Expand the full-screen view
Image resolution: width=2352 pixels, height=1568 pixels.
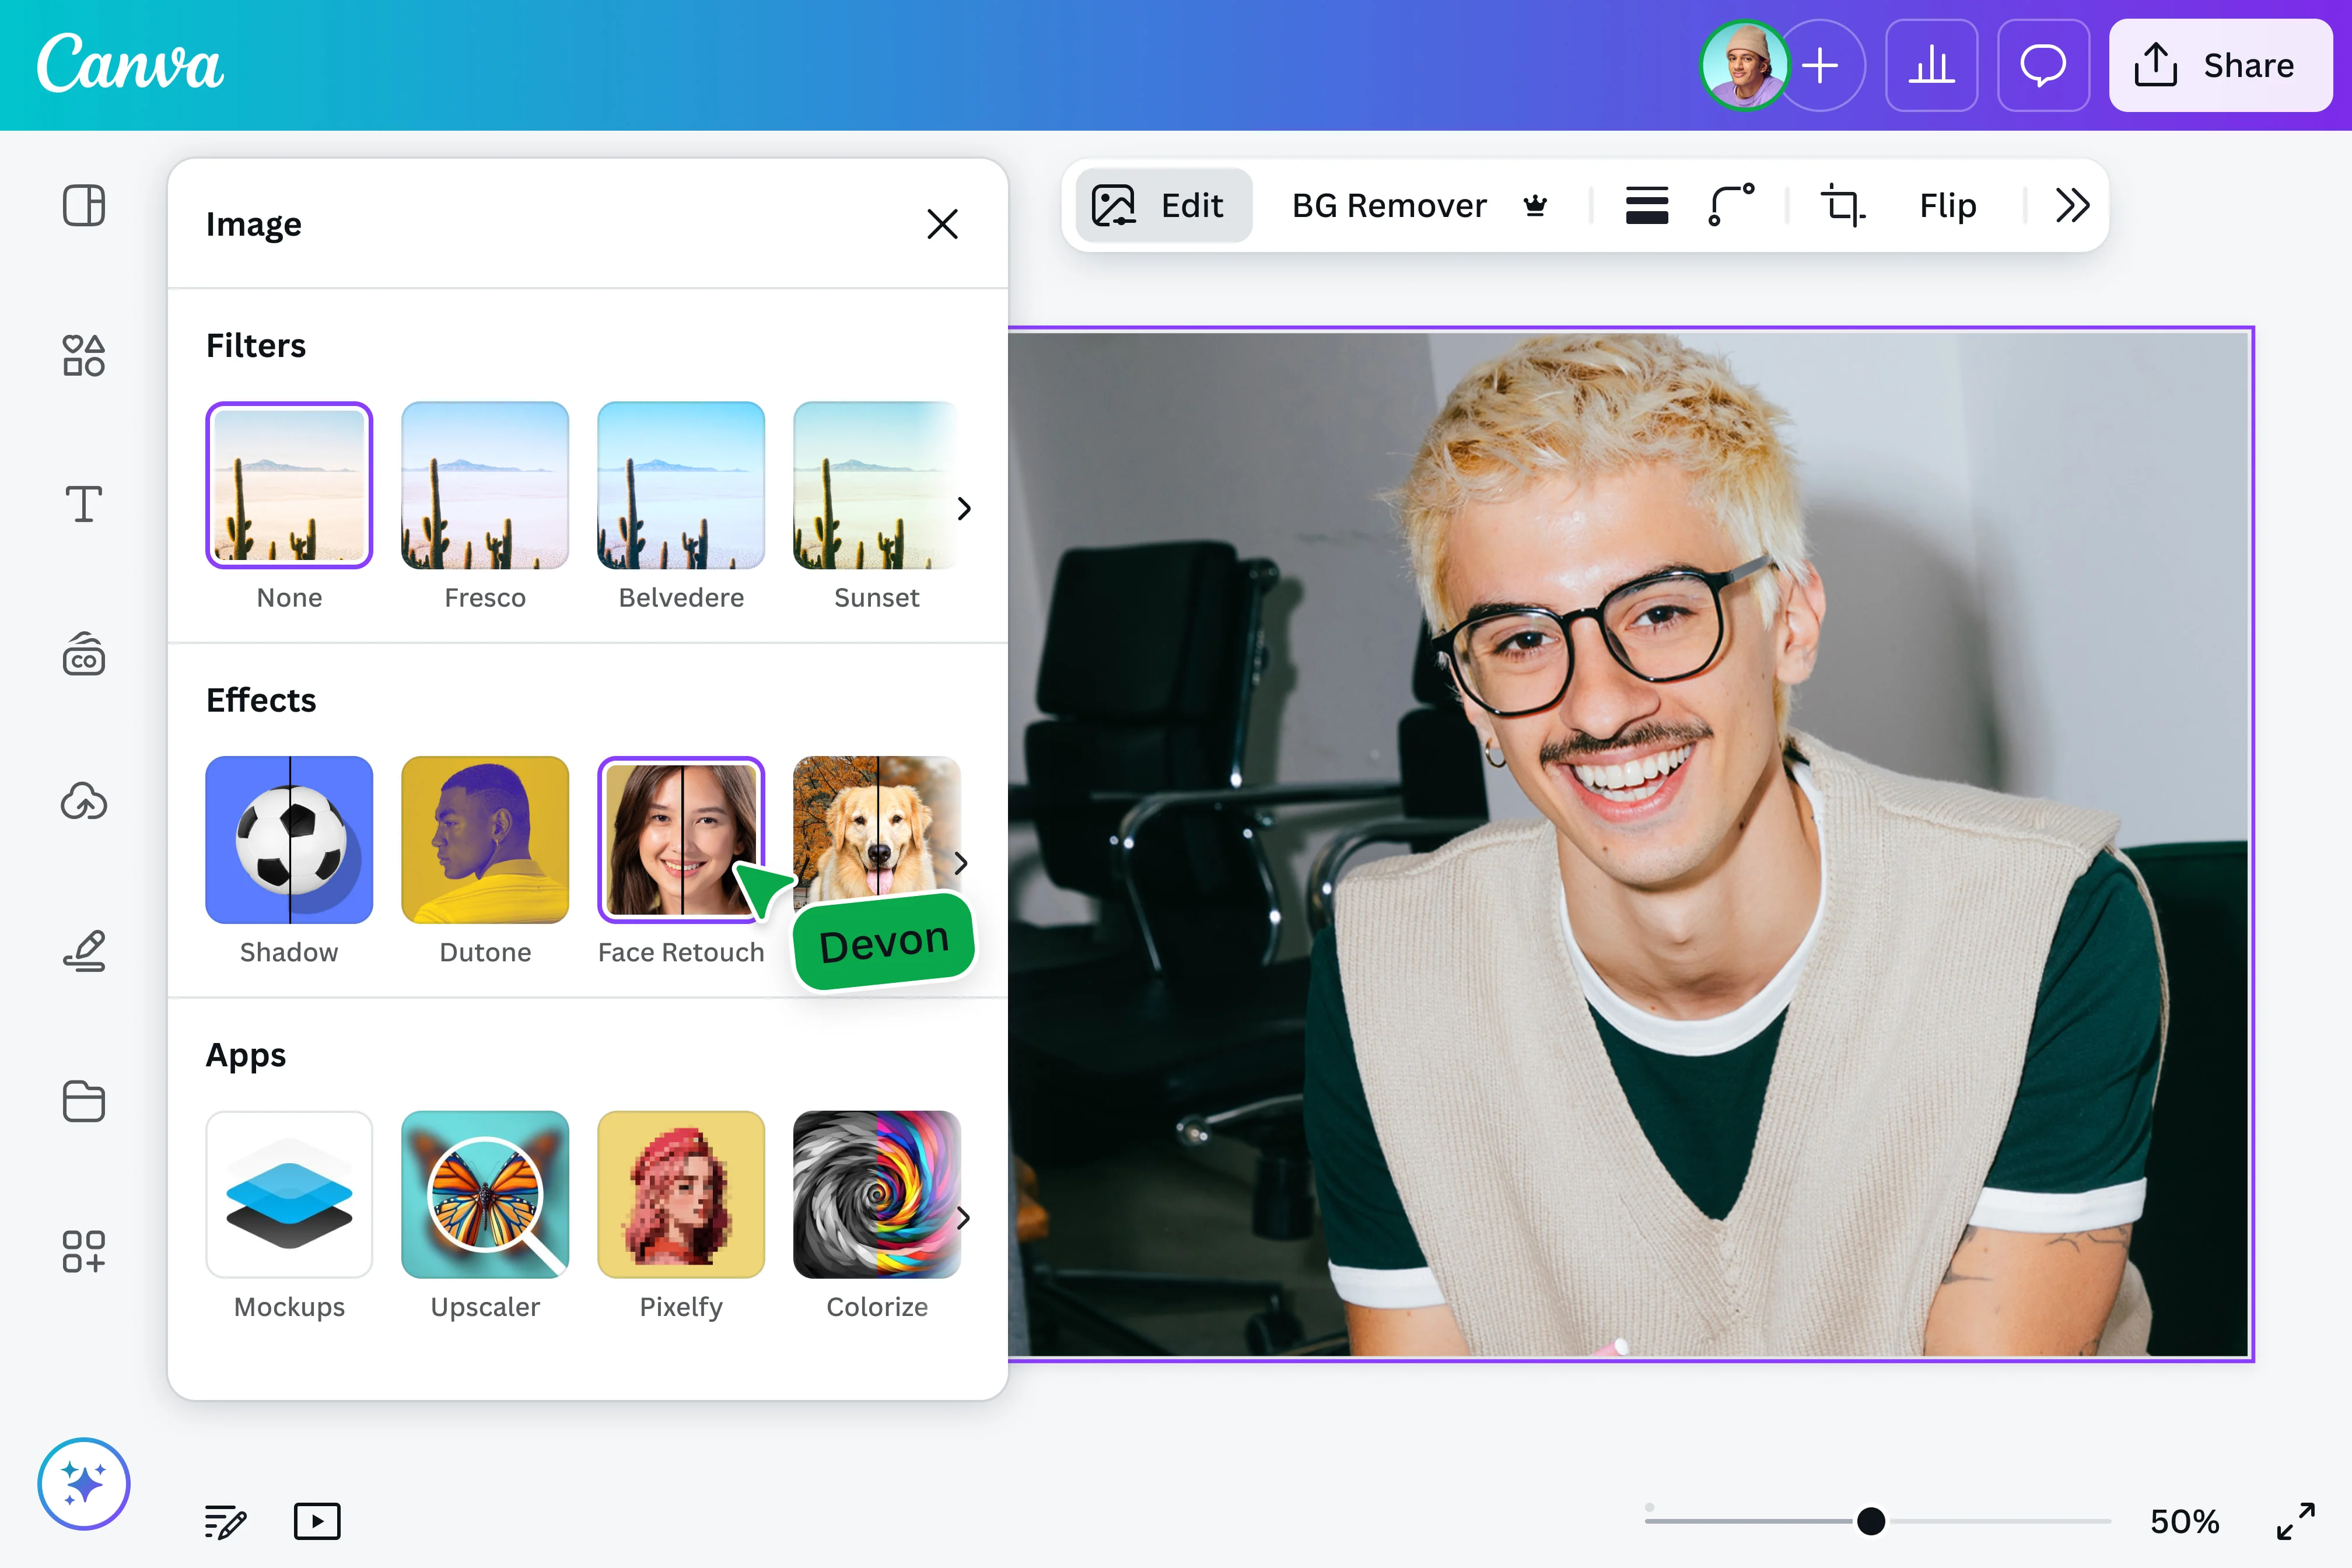coord(2297,1521)
